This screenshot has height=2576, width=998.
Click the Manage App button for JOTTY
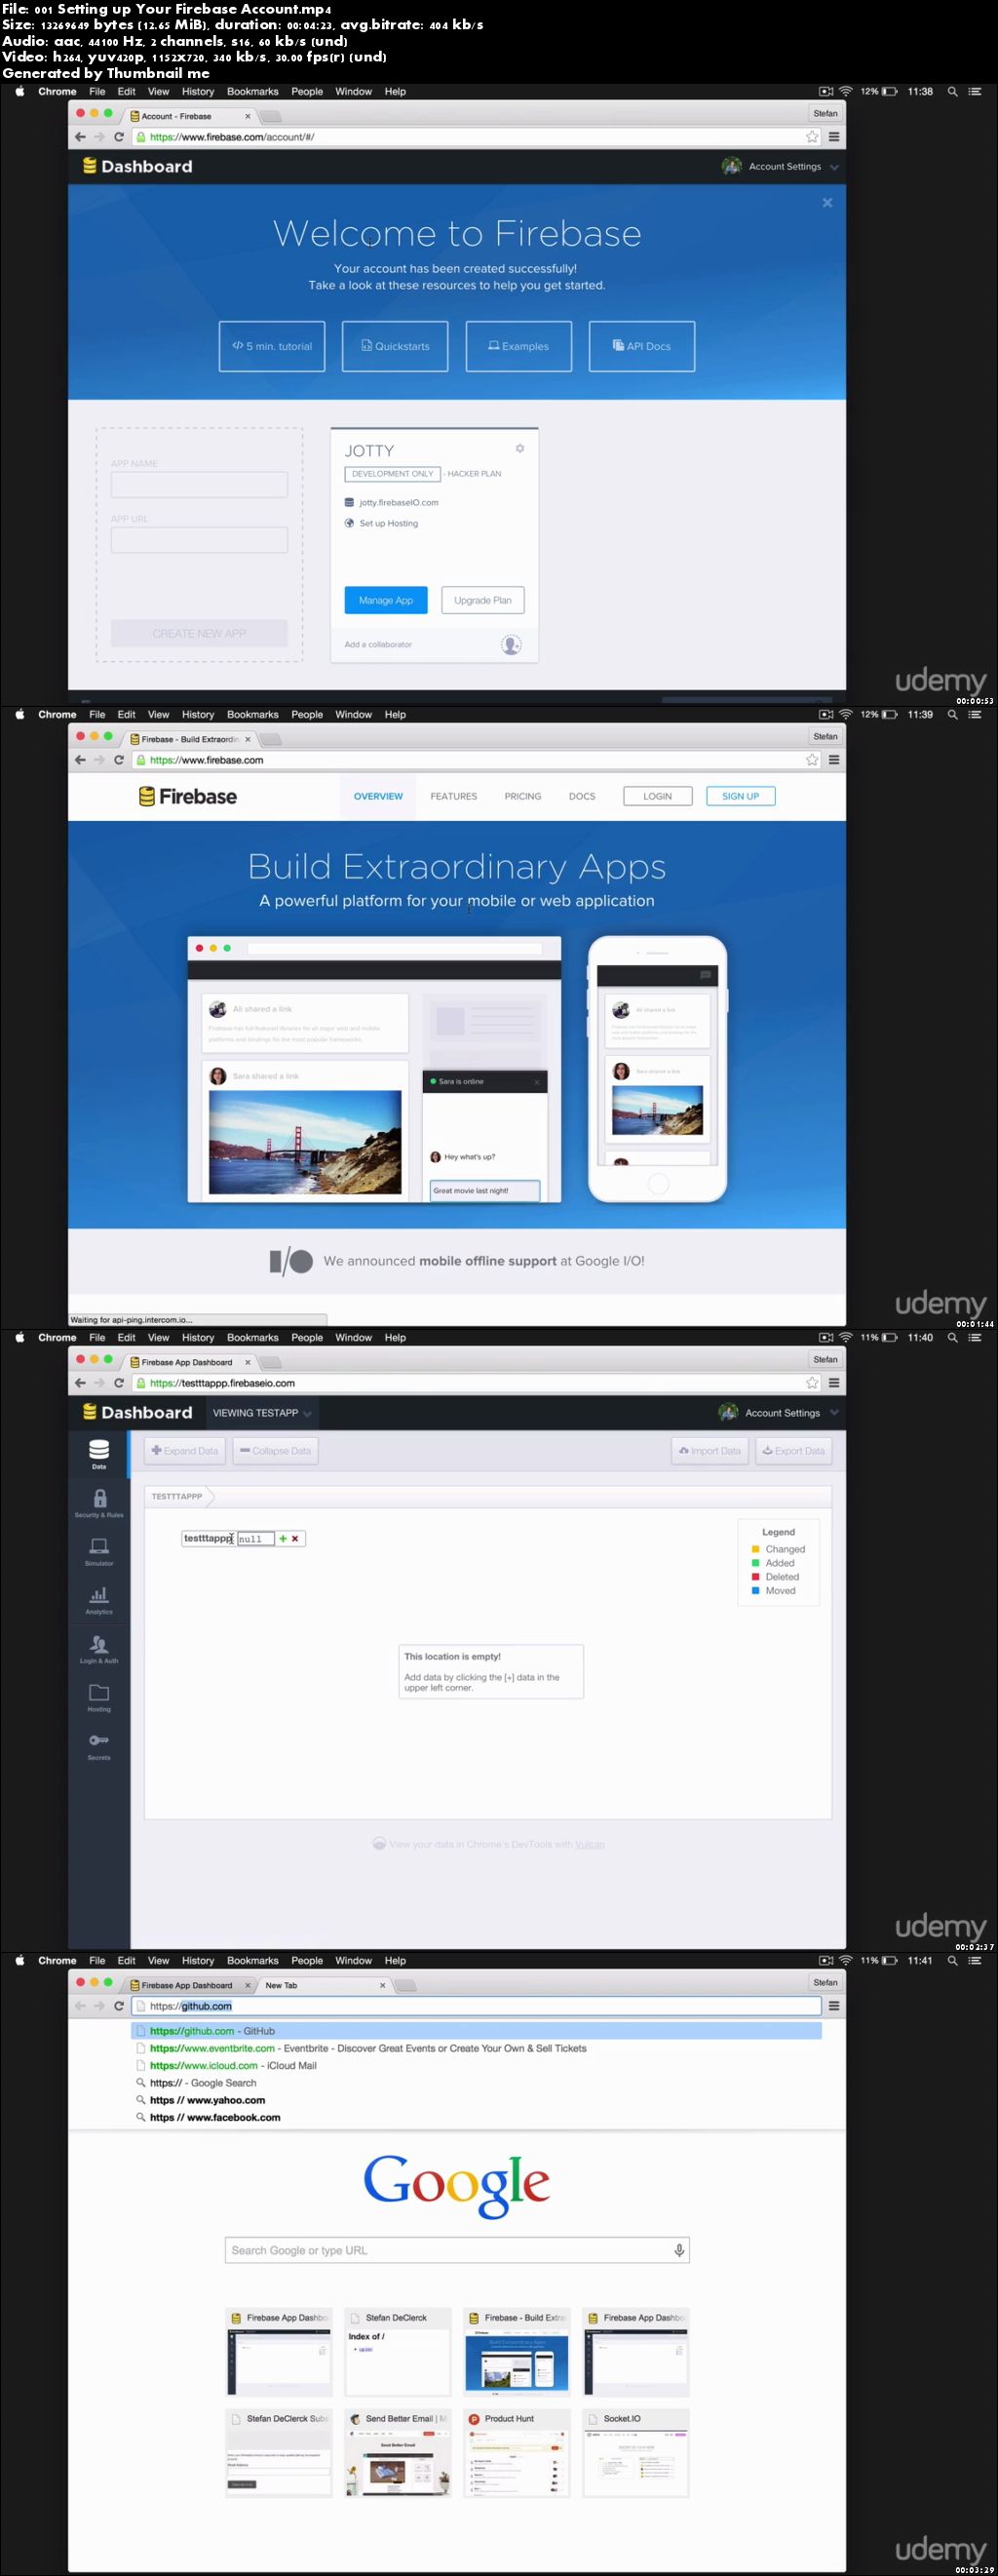[386, 600]
